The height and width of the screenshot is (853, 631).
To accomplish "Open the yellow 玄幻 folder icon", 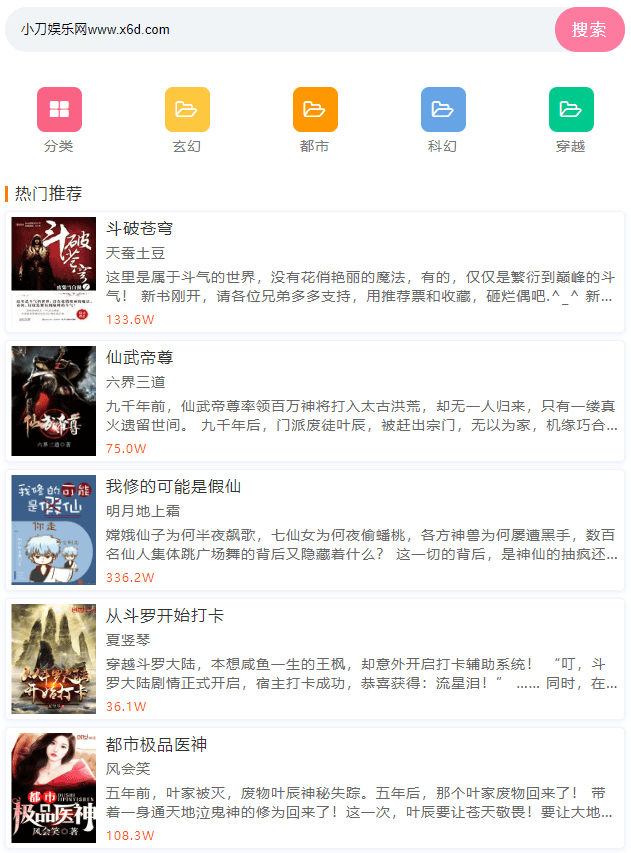I will 187,109.
